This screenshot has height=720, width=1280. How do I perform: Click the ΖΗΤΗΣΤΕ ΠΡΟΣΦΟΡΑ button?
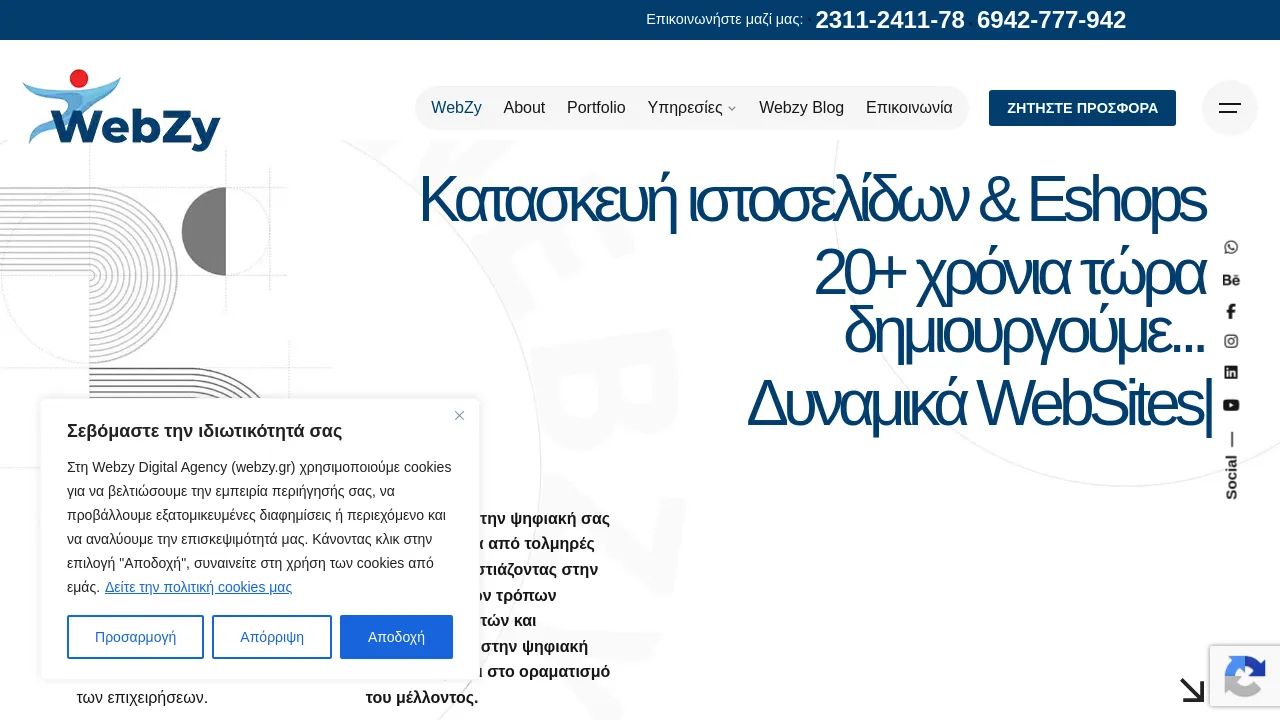pyautogui.click(x=1082, y=108)
